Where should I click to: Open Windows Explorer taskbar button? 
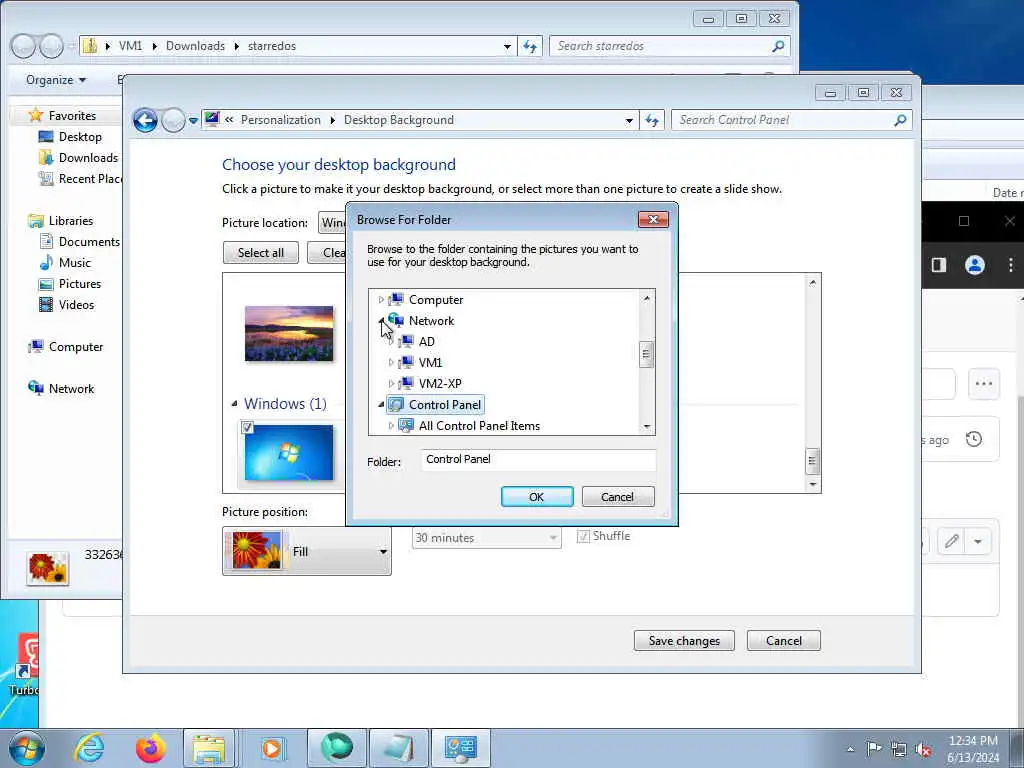click(208, 748)
